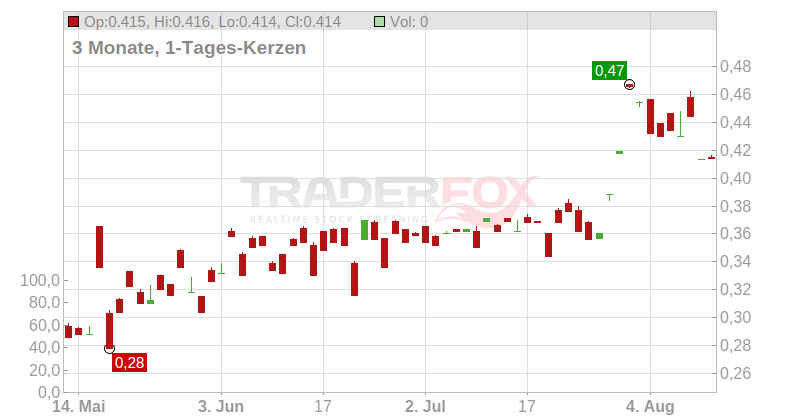The image size is (800, 420).
Task: Click the 0,40 price axis label
Action: (735, 178)
